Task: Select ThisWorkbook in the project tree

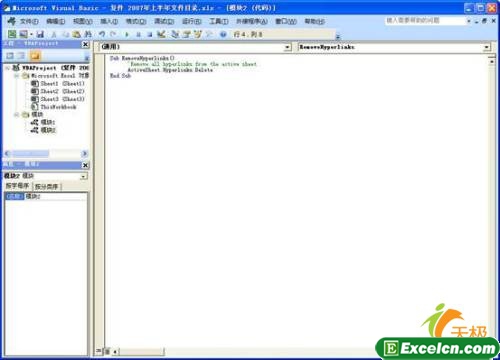Action: click(58, 107)
